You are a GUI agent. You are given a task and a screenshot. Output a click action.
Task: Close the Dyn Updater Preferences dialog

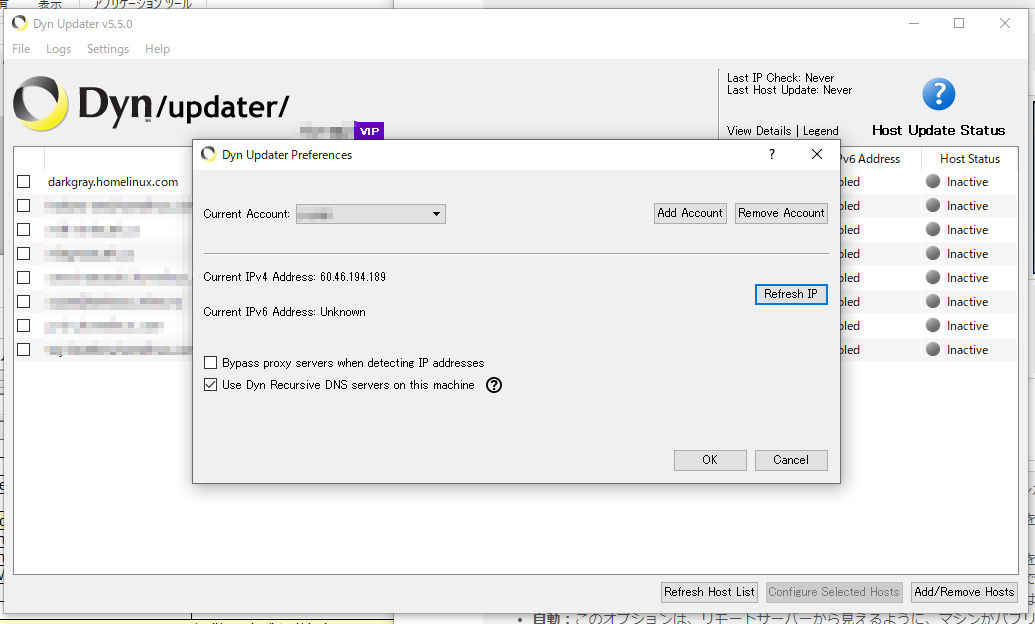(x=817, y=154)
